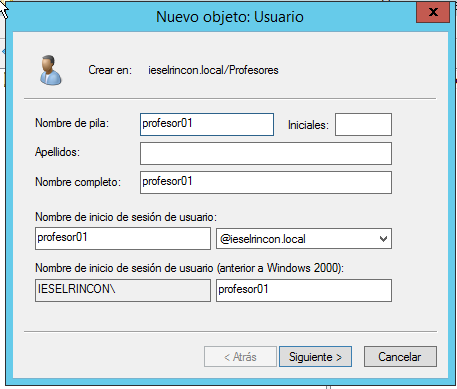The height and width of the screenshot is (389, 457).
Task: Click the 'Iniciales:' label
Action: (x=308, y=125)
